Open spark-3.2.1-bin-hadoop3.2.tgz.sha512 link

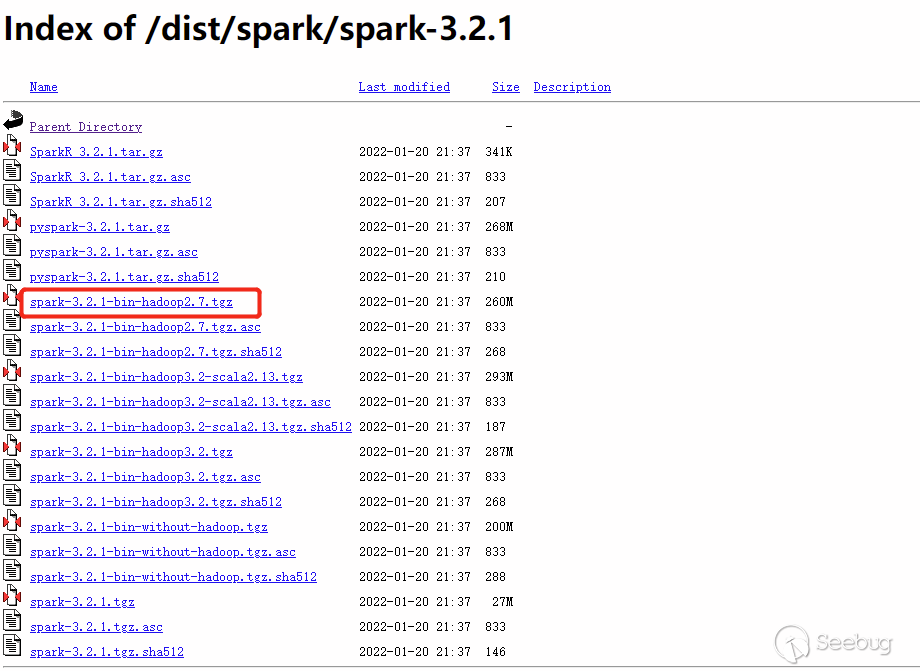(x=156, y=502)
